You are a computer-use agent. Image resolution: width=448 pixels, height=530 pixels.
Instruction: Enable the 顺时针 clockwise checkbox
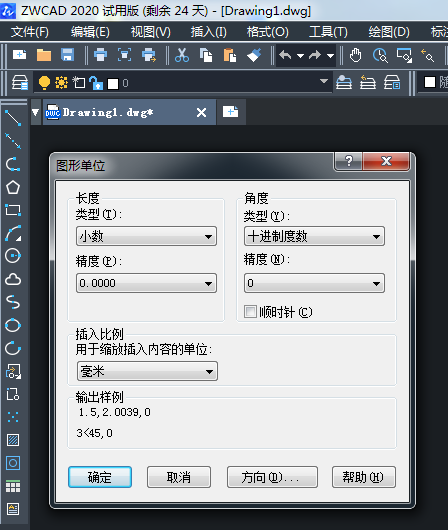250,312
